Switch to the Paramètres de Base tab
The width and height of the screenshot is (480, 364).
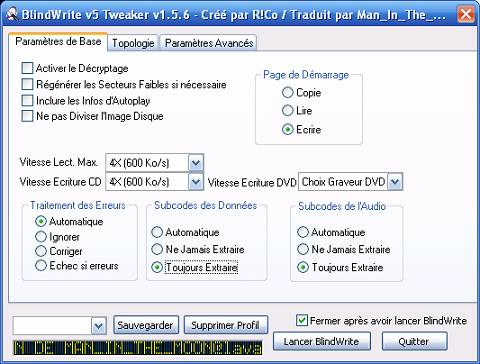[58, 42]
